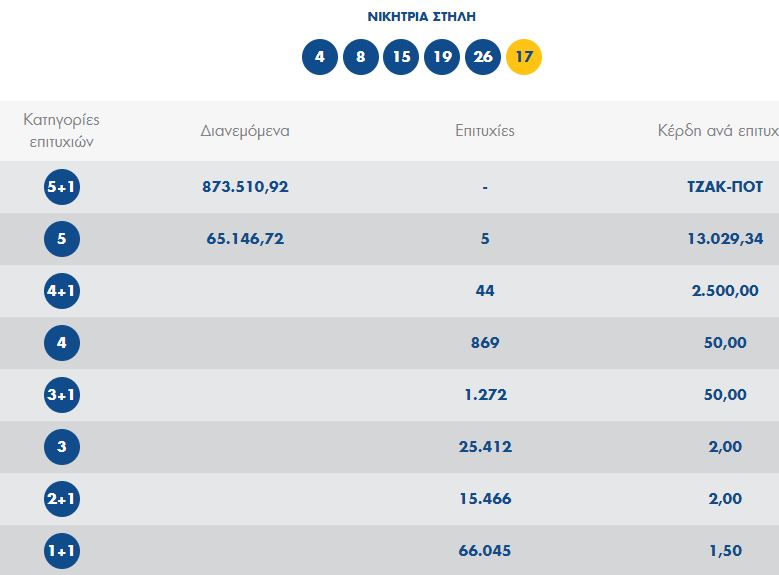
Task: Select the number 15 ball
Action: click(x=401, y=56)
